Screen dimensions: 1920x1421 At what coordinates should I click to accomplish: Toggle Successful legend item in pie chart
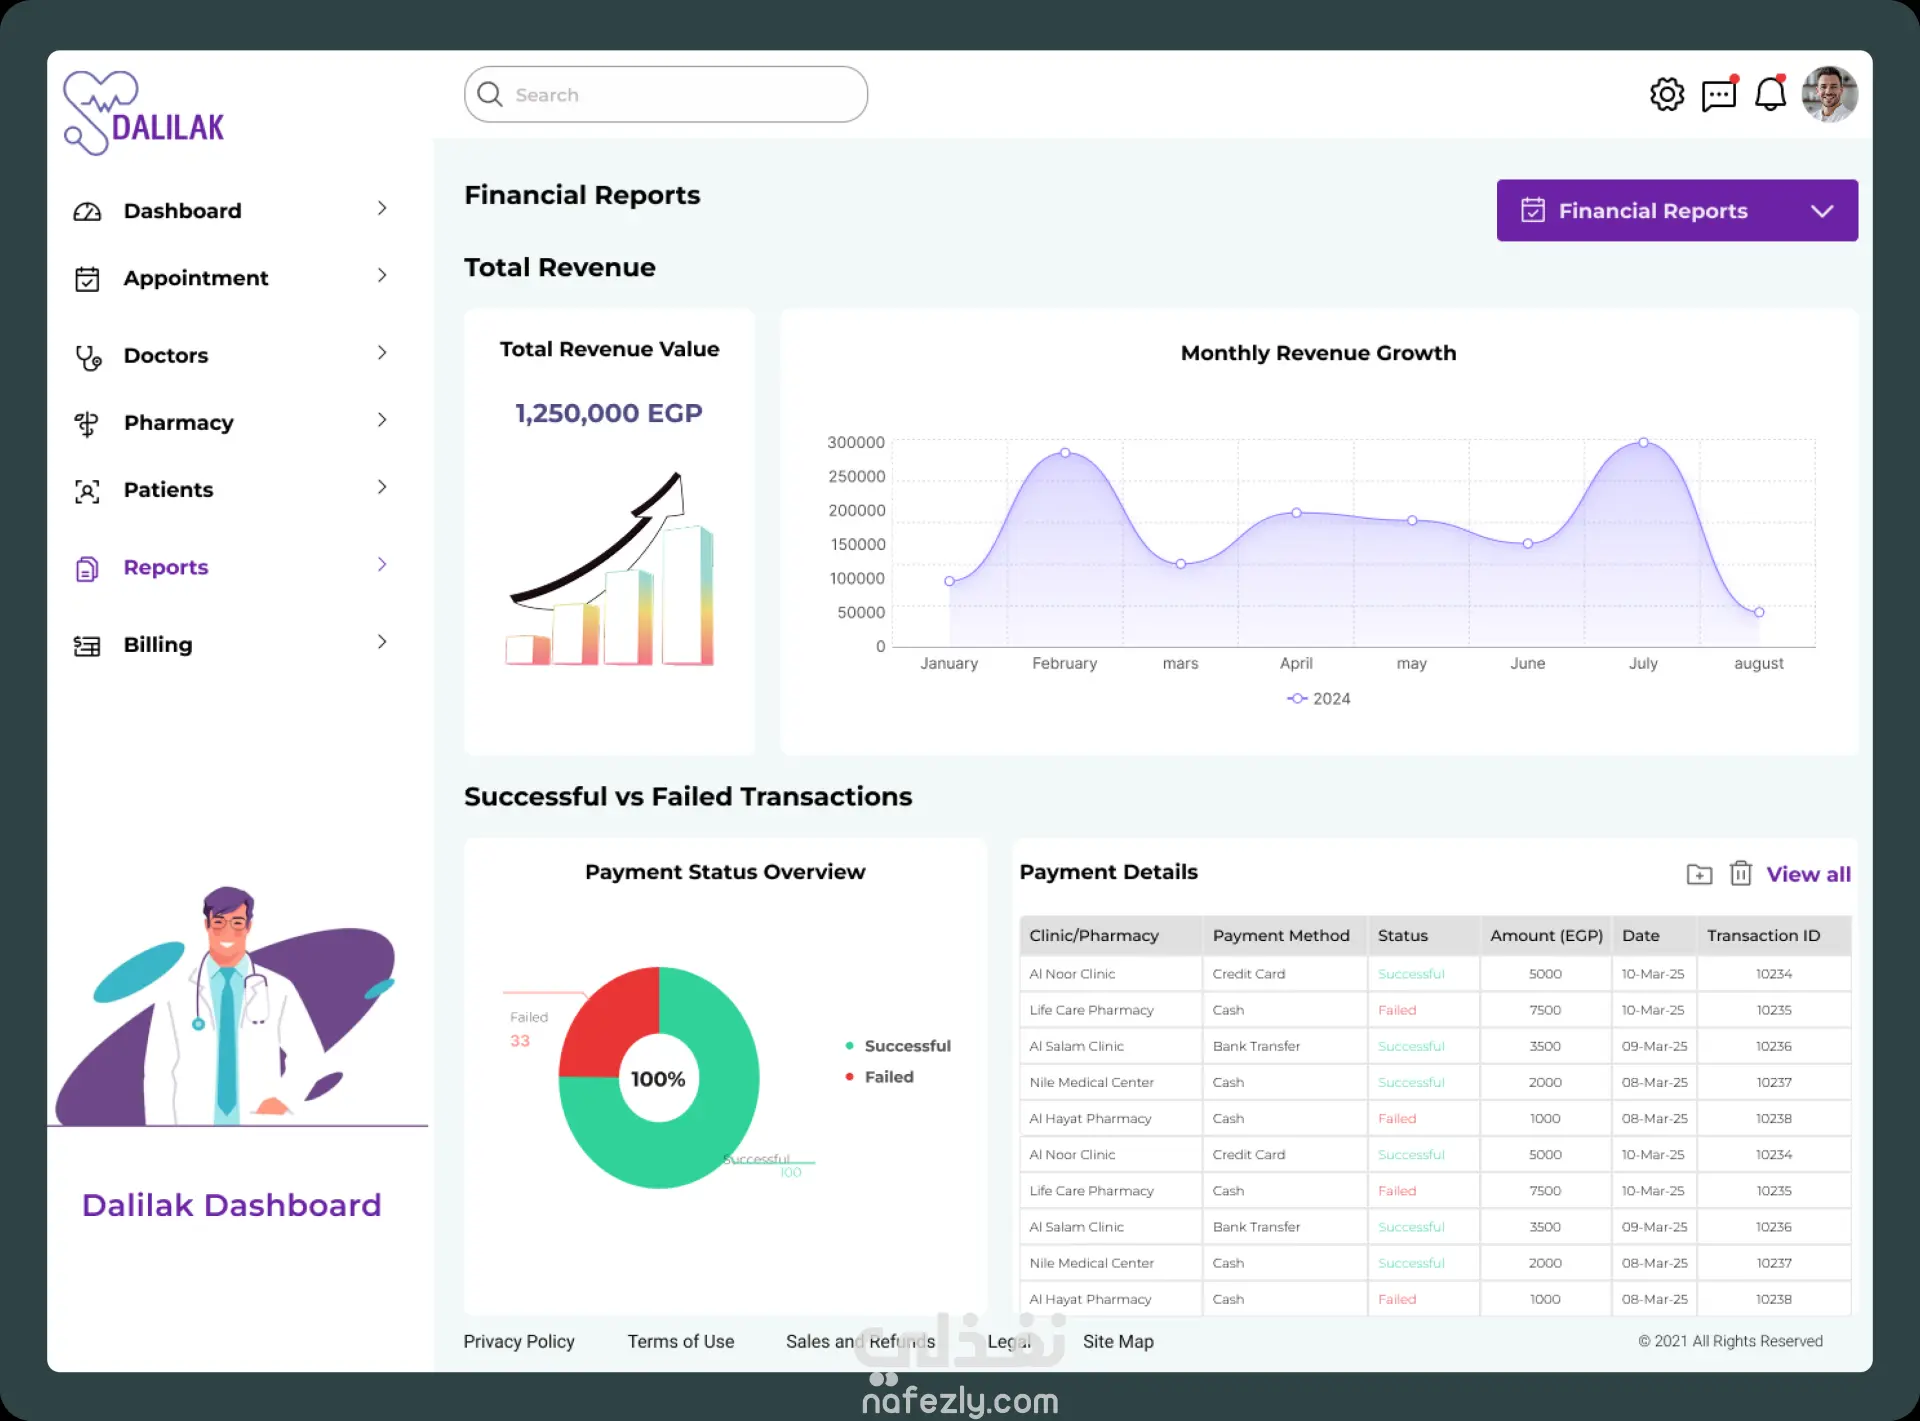[x=898, y=1046]
